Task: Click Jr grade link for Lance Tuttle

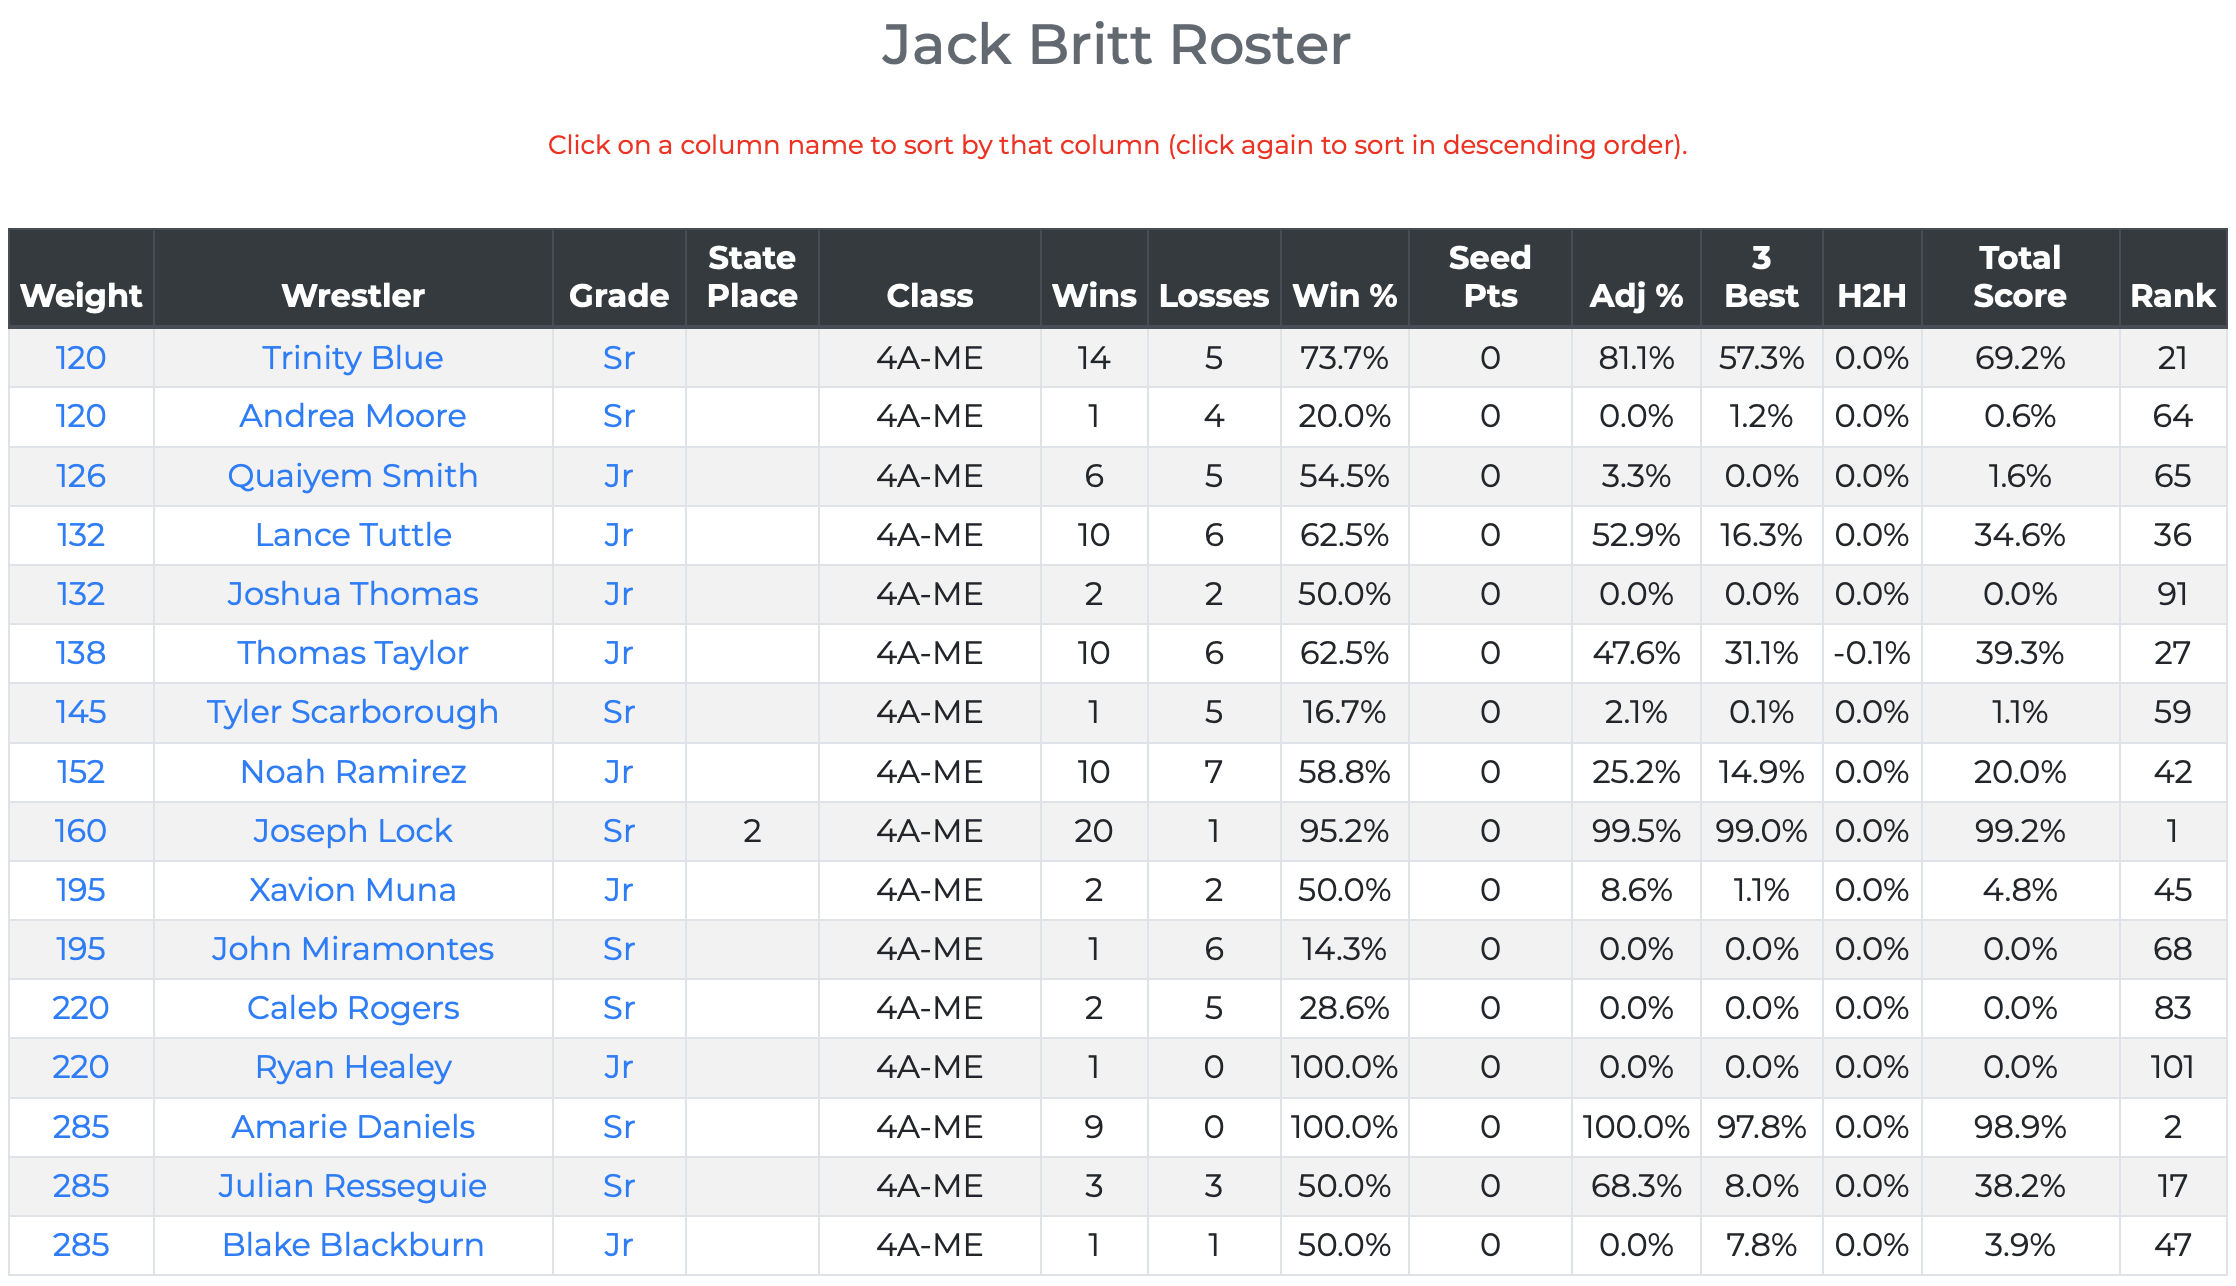Action: pos(619,535)
